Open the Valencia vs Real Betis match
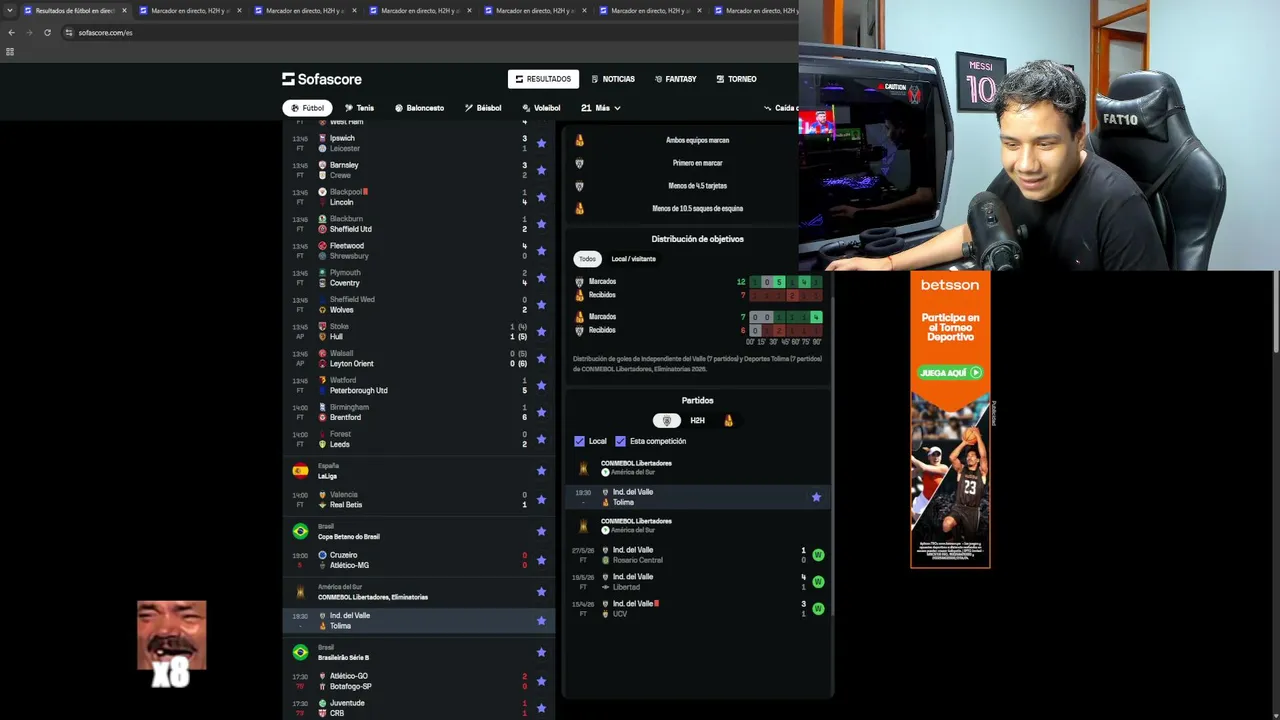The height and width of the screenshot is (720, 1280). click(419, 500)
